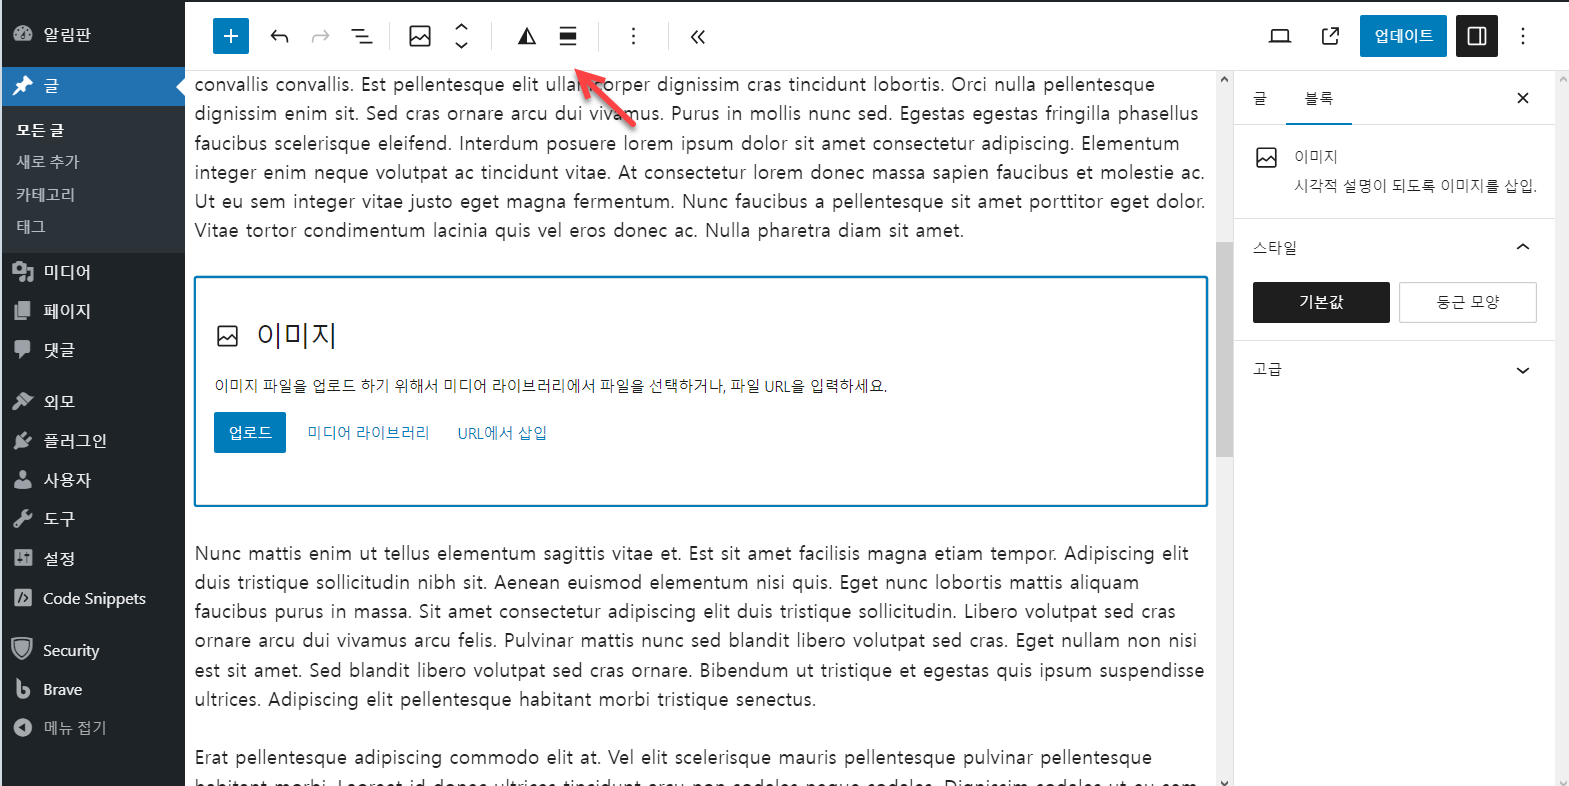The height and width of the screenshot is (786, 1569).
Task: Click the Security shield icon
Action: pyautogui.click(x=22, y=649)
